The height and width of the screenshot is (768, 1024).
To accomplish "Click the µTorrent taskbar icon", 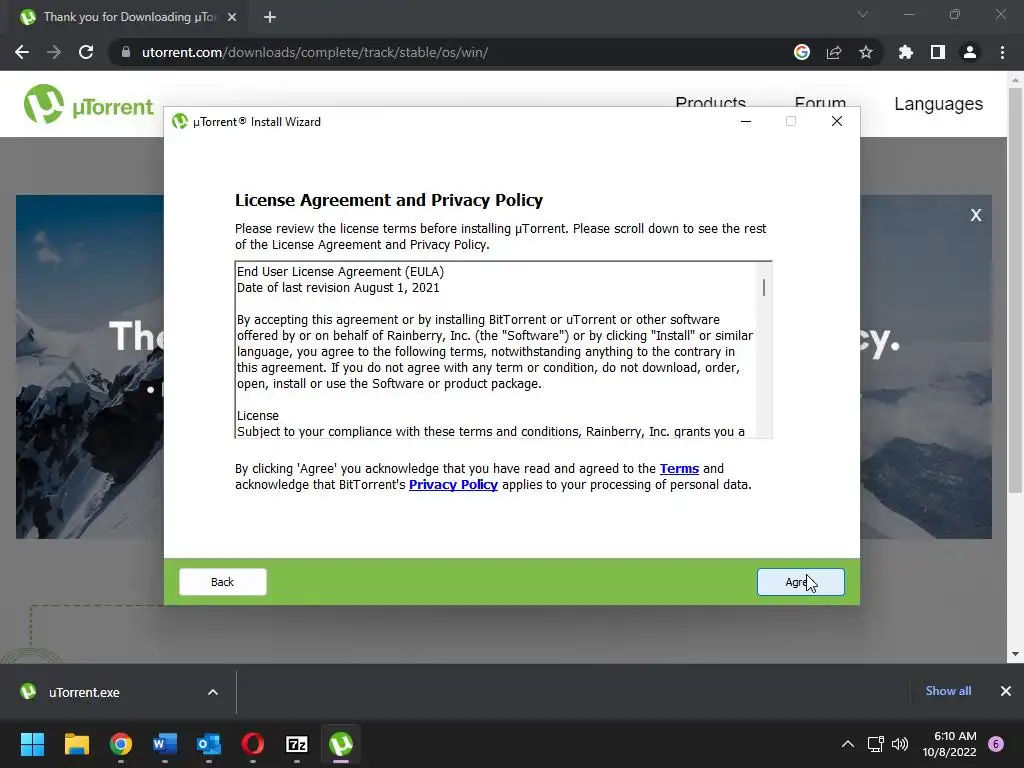I will pyautogui.click(x=341, y=744).
